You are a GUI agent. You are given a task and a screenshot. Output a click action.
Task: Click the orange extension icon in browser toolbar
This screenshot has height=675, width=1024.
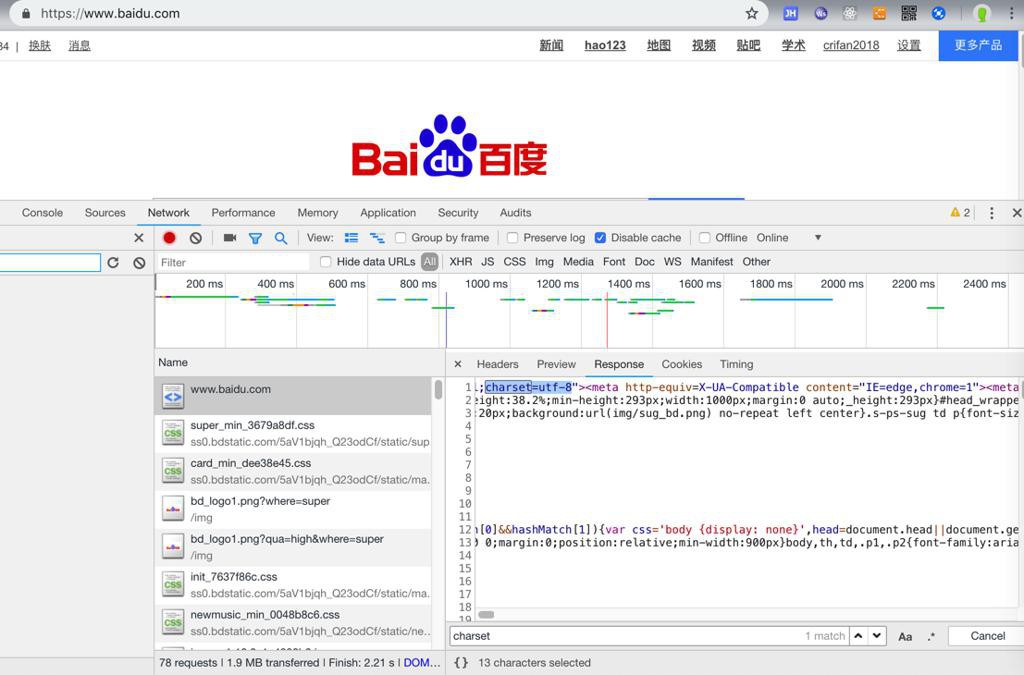(x=879, y=13)
